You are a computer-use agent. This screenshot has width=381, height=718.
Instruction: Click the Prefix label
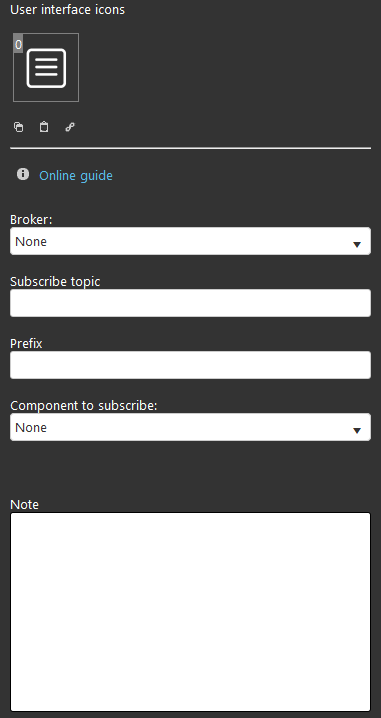[26, 343]
